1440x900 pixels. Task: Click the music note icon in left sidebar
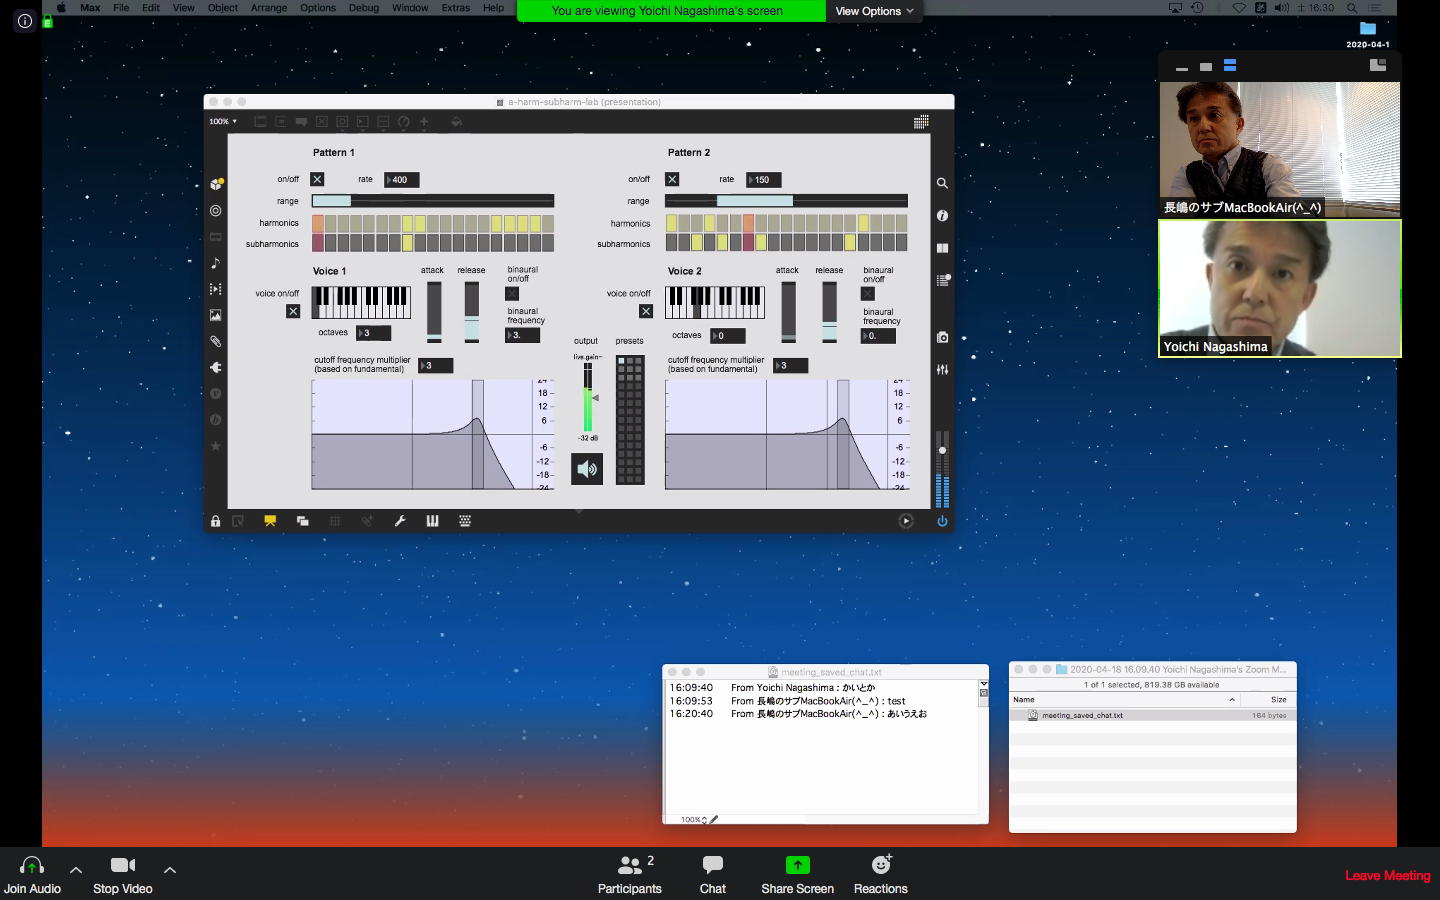point(215,263)
